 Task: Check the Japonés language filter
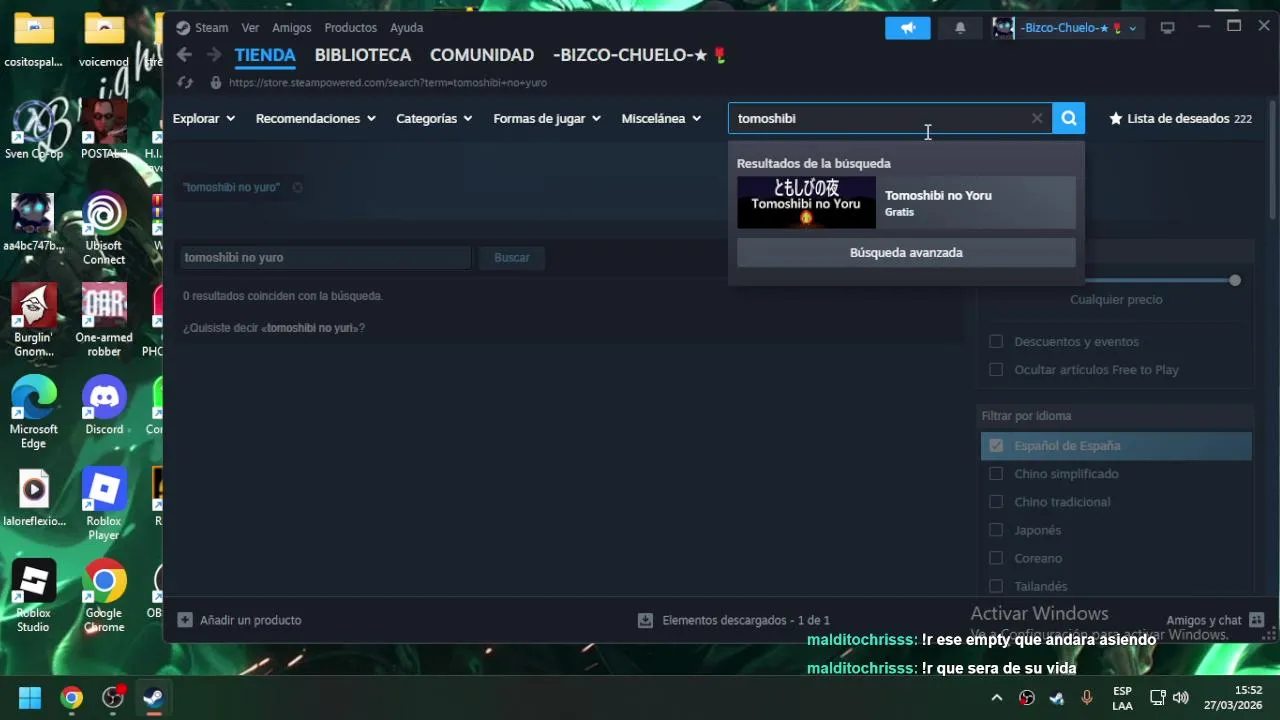click(x=996, y=530)
